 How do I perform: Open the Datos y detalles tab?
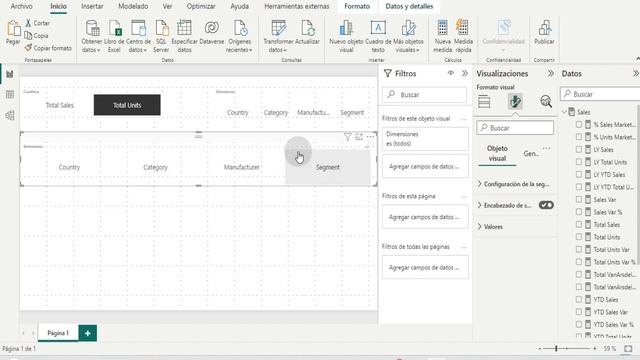pyautogui.click(x=409, y=6)
